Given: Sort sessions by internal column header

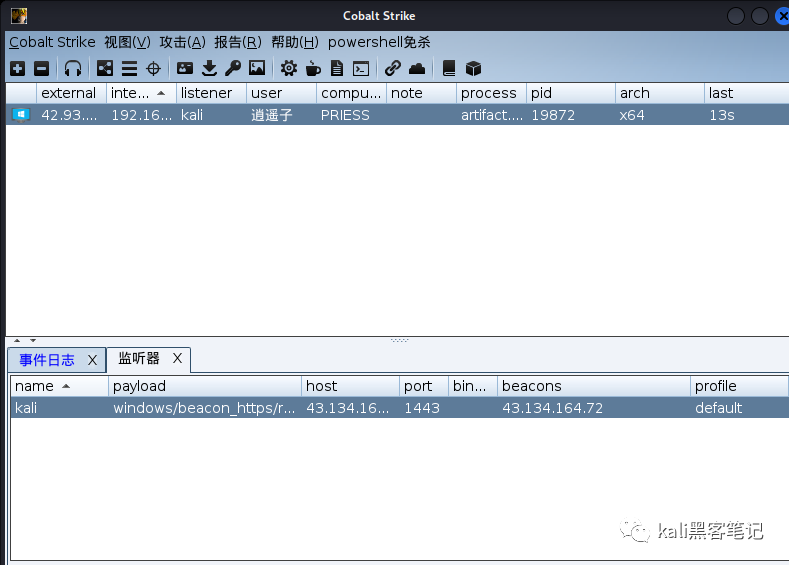Looking at the screenshot, I should [x=141, y=93].
